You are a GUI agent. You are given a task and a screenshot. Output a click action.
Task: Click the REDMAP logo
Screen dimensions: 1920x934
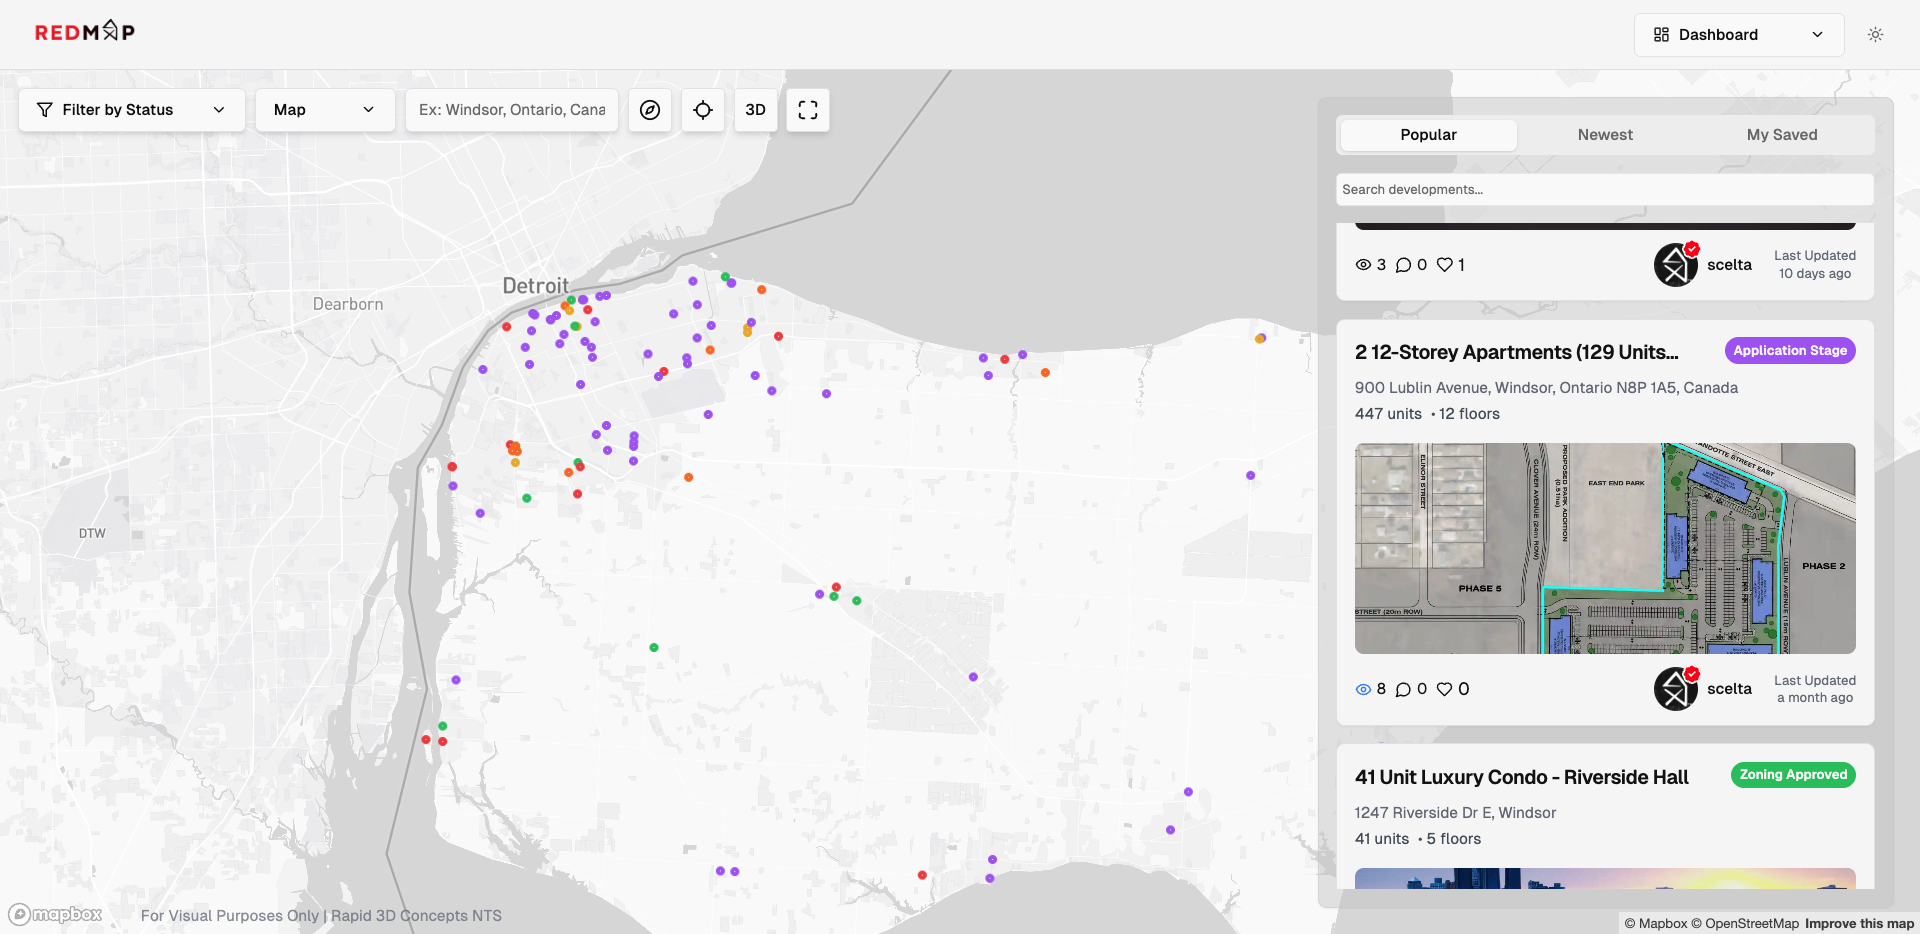[85, 32]
